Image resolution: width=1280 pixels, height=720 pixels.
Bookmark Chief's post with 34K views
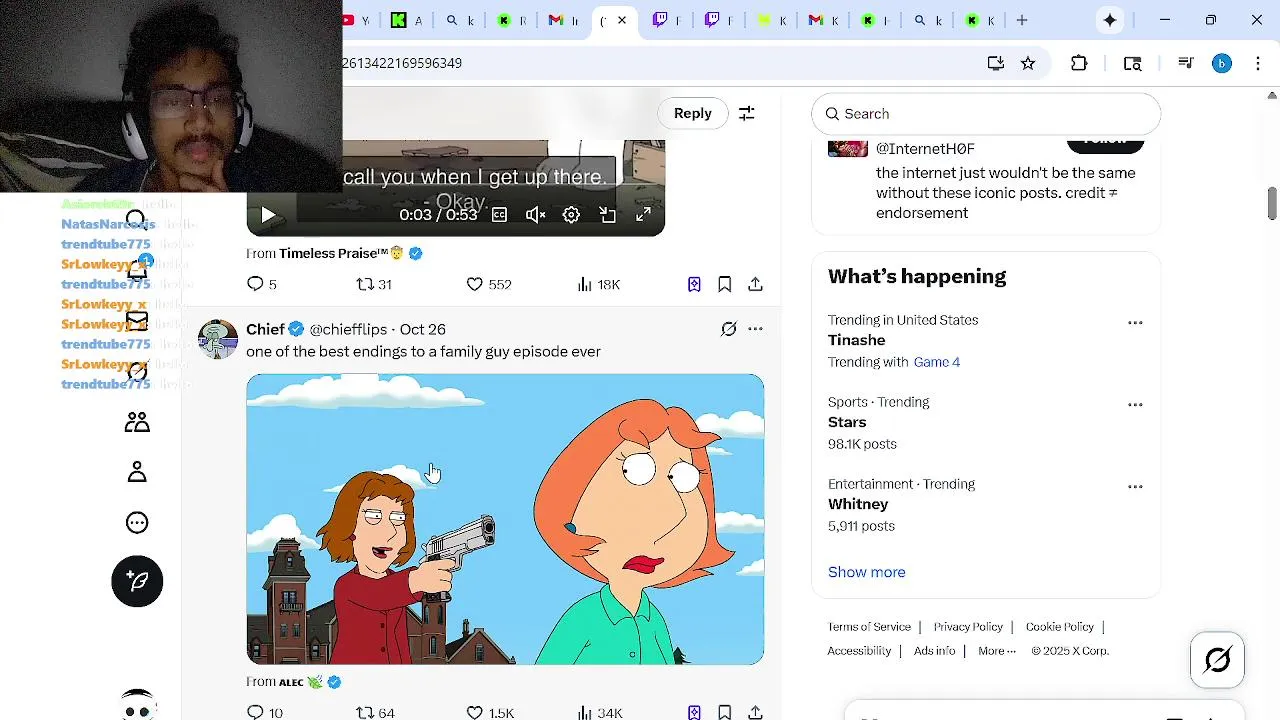725,713
